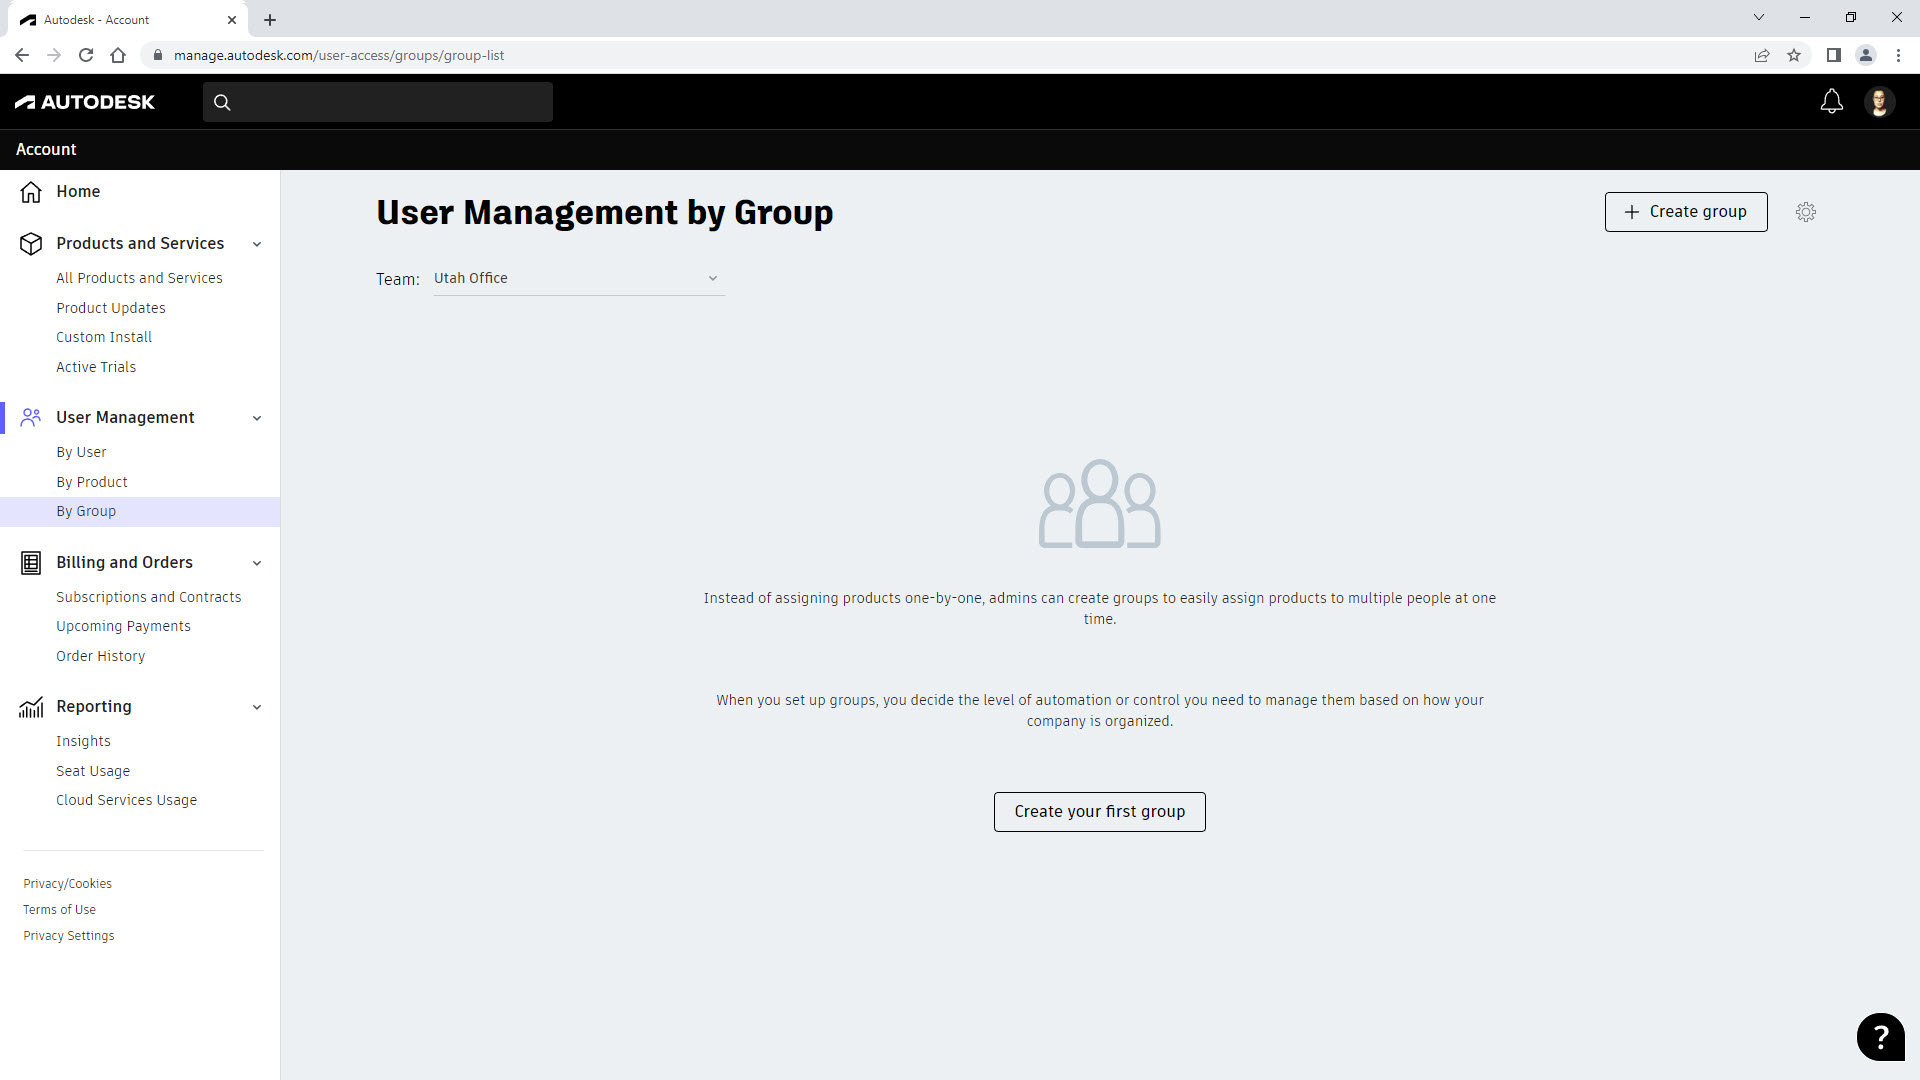Open Seat Usage report
Screen dimensions: 1920x1080
click(93, 771)
